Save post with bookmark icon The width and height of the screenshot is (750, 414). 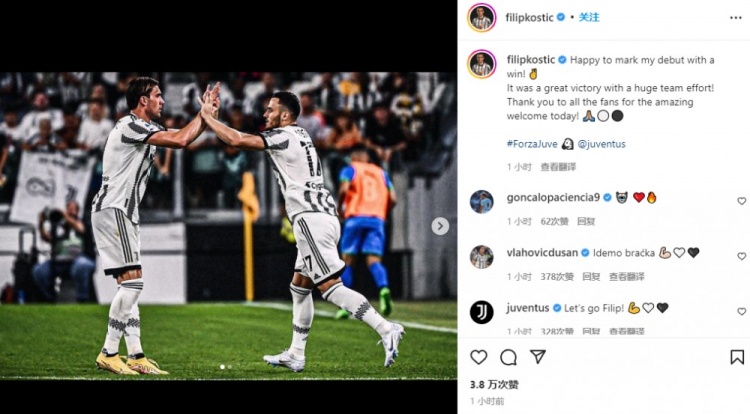coord(737,357)
